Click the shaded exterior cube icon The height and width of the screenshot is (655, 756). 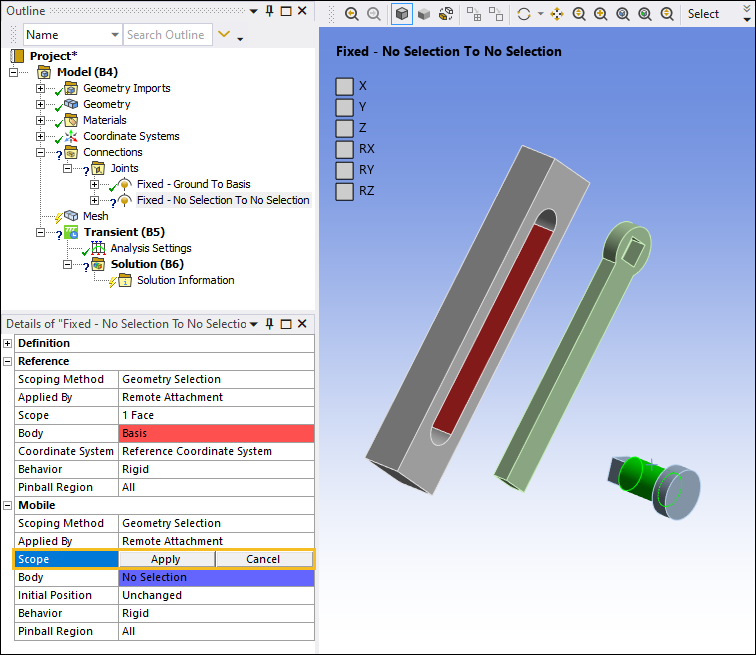point(423,14)
